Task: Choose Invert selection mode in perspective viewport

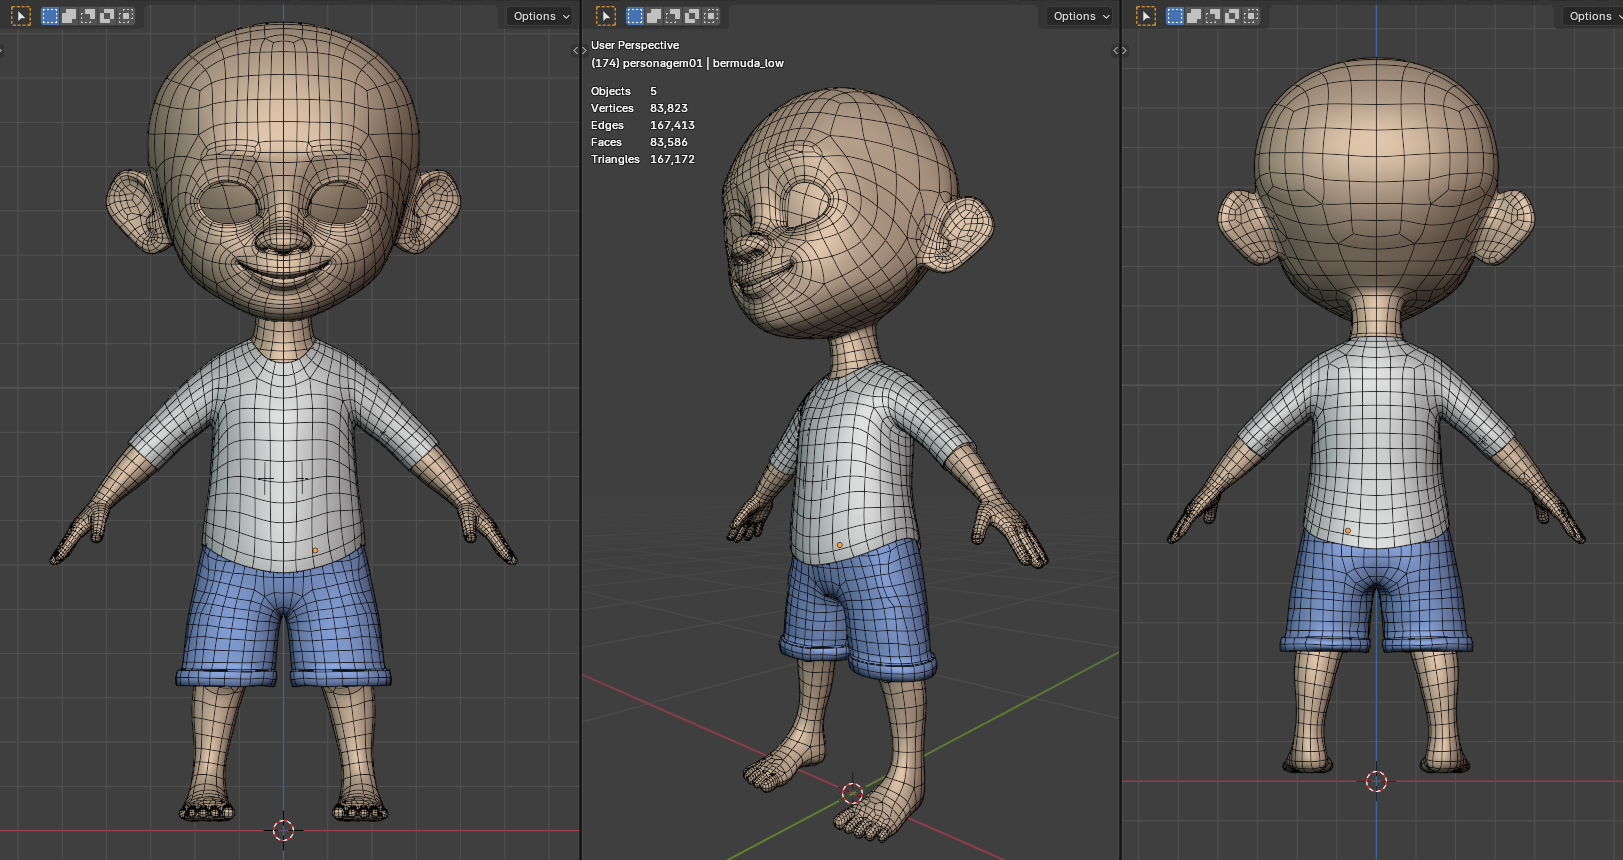Action: (x=692, y=16)
